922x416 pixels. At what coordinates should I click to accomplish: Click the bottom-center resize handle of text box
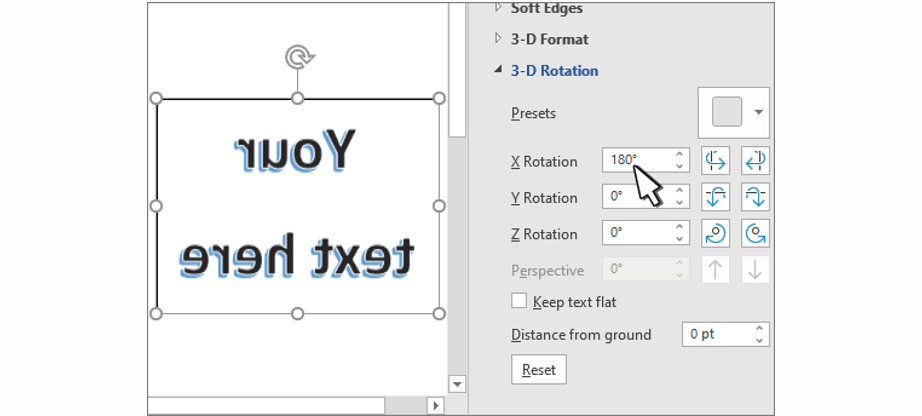click(x=298, y=314)
